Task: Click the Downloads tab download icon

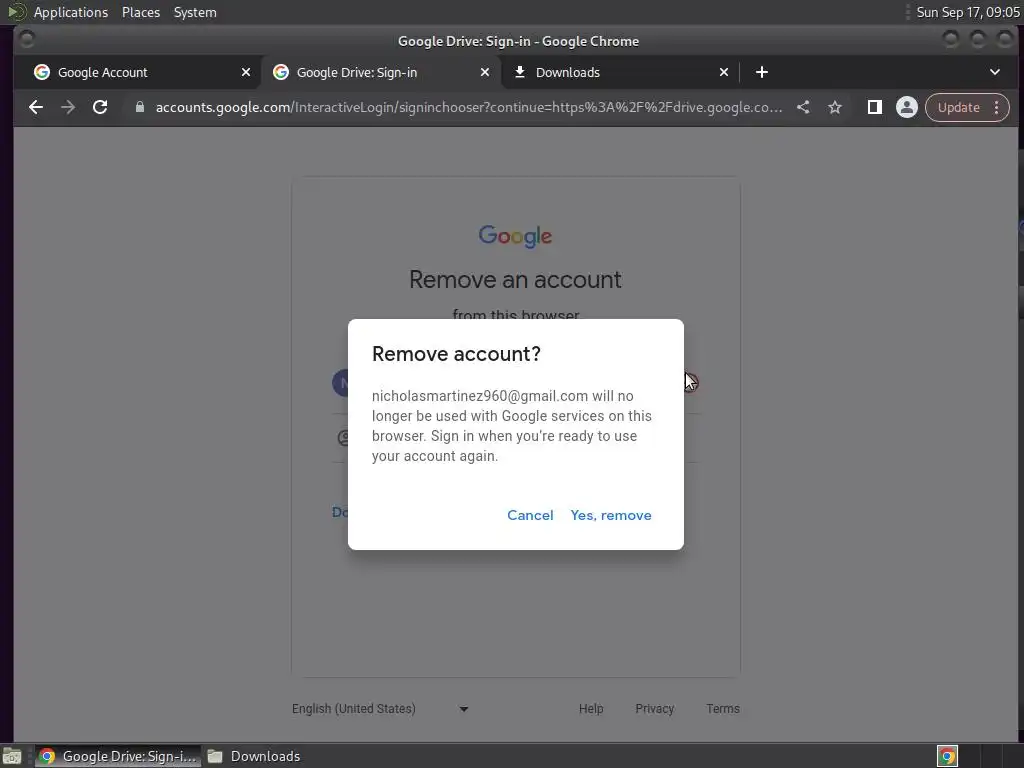Action: click(520, 72)
